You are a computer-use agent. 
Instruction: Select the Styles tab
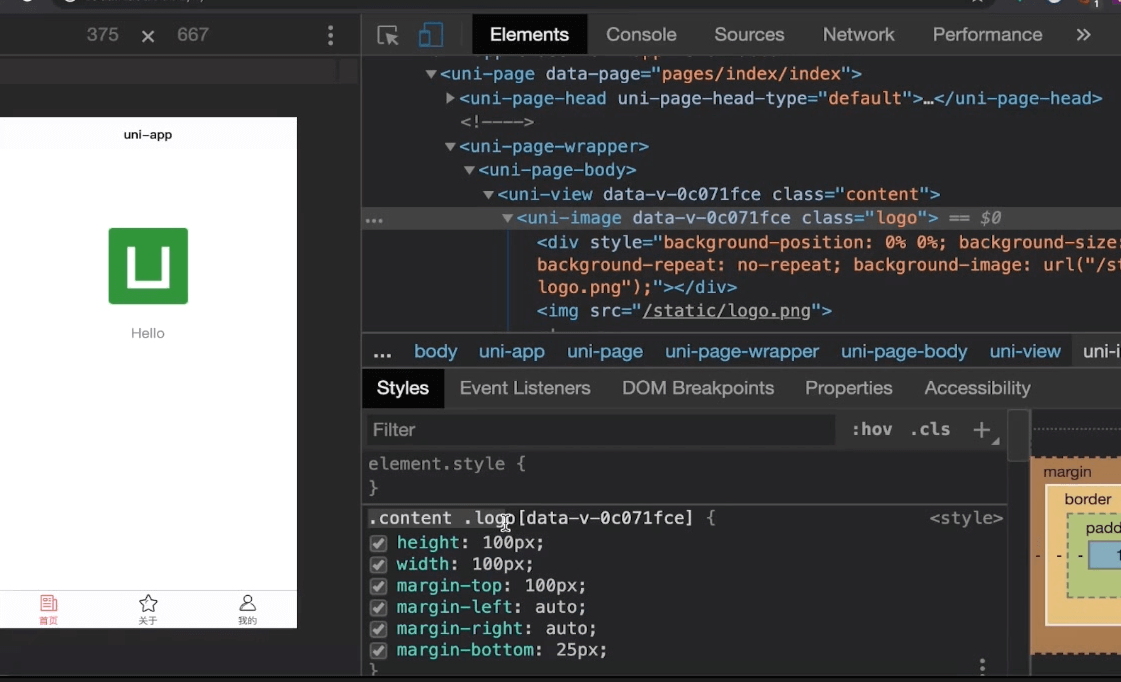point(403,388)
